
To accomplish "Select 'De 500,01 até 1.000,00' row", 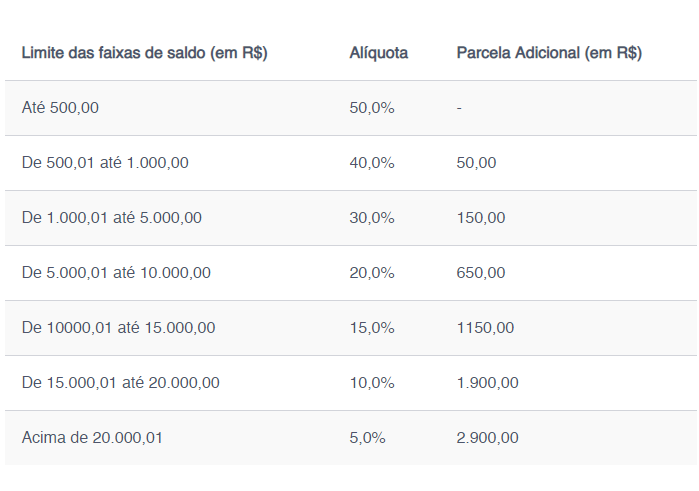I will tap(105, 163).
